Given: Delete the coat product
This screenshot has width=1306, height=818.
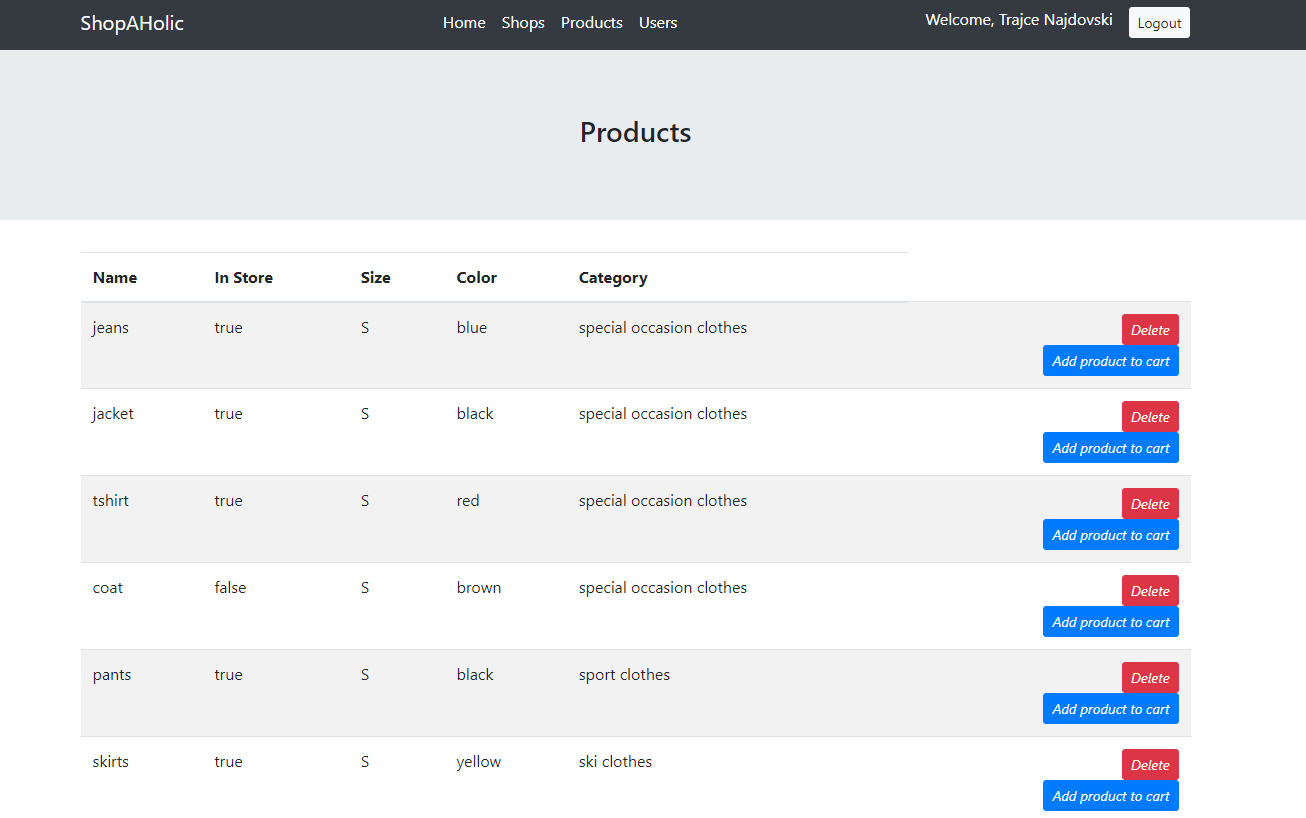Looking at the screenshot, I should pyautogui.click(x=1149, y=591).
